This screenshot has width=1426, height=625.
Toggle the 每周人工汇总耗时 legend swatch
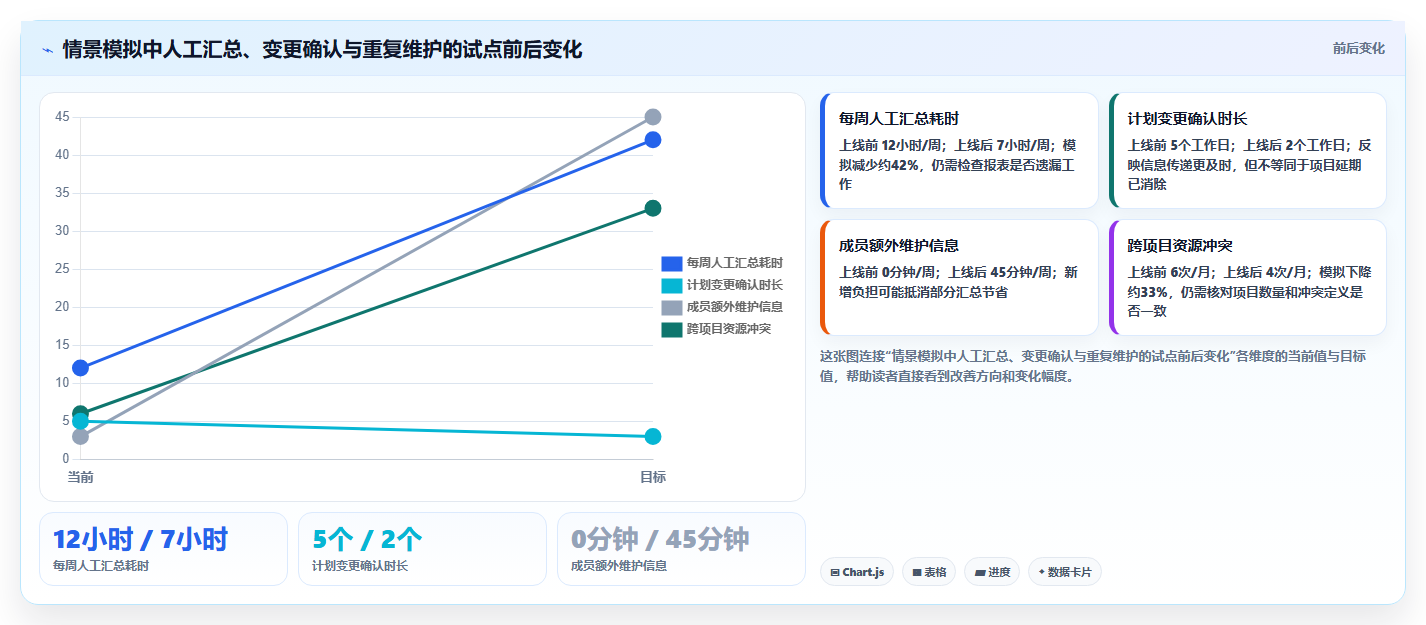click(x=672, y=263)
